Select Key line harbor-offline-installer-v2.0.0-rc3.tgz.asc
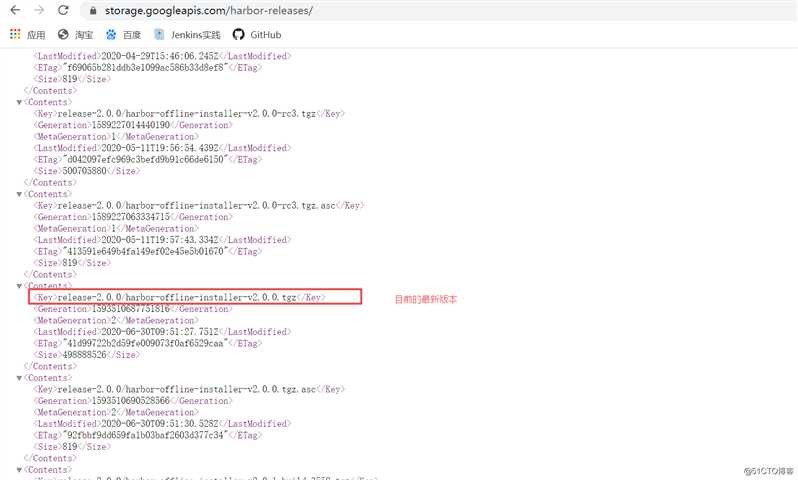This screenshot has height=480, width=798. (199, 206)
